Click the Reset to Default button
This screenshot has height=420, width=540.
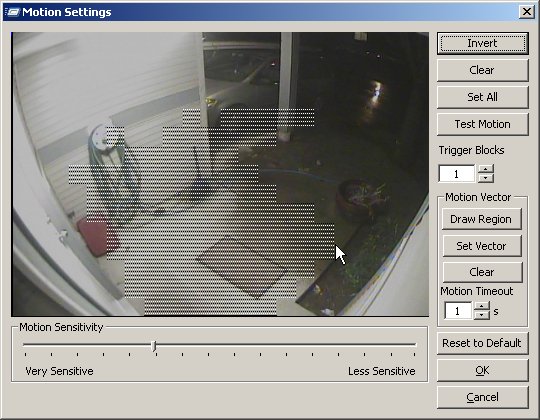click(x=482, y=343)
